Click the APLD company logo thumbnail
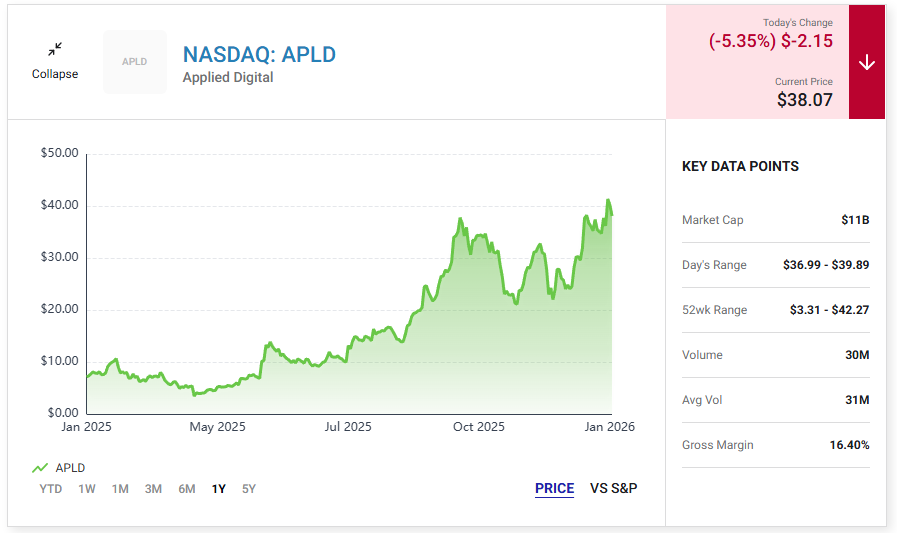The width and height of the screenshot is (897, 533). (135, 62)
